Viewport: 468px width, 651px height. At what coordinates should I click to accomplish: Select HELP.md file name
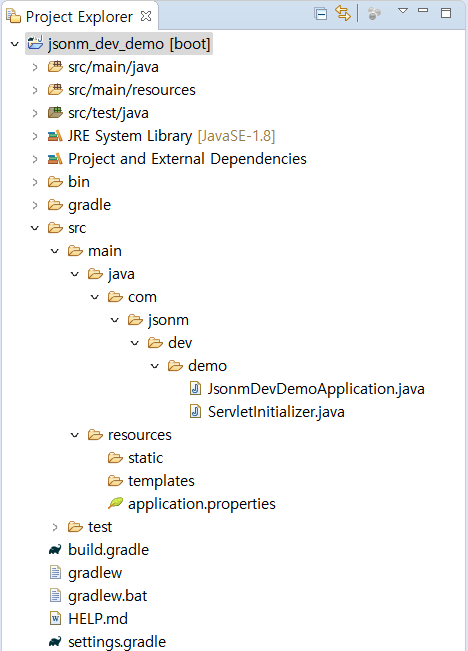[x=98, y=619]
